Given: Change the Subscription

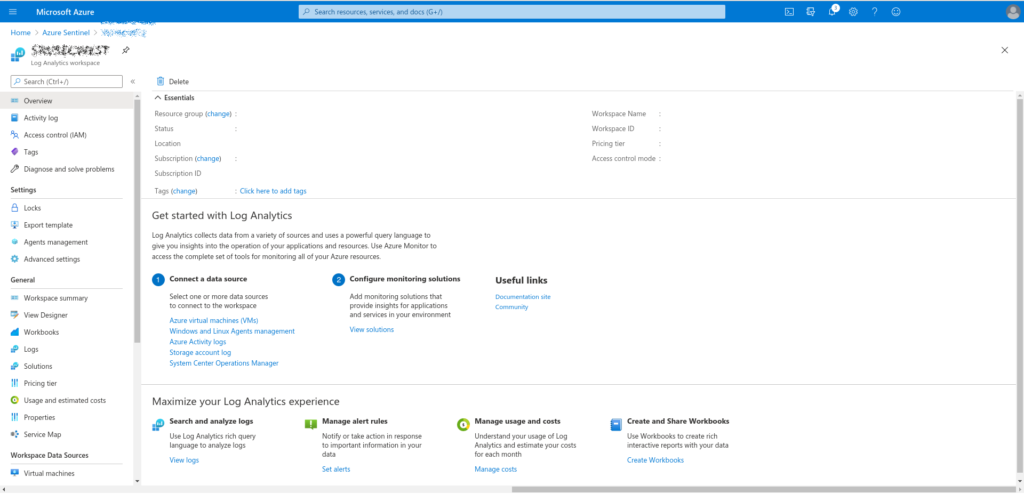Looking at the screenshot, I should pos(208,159).
